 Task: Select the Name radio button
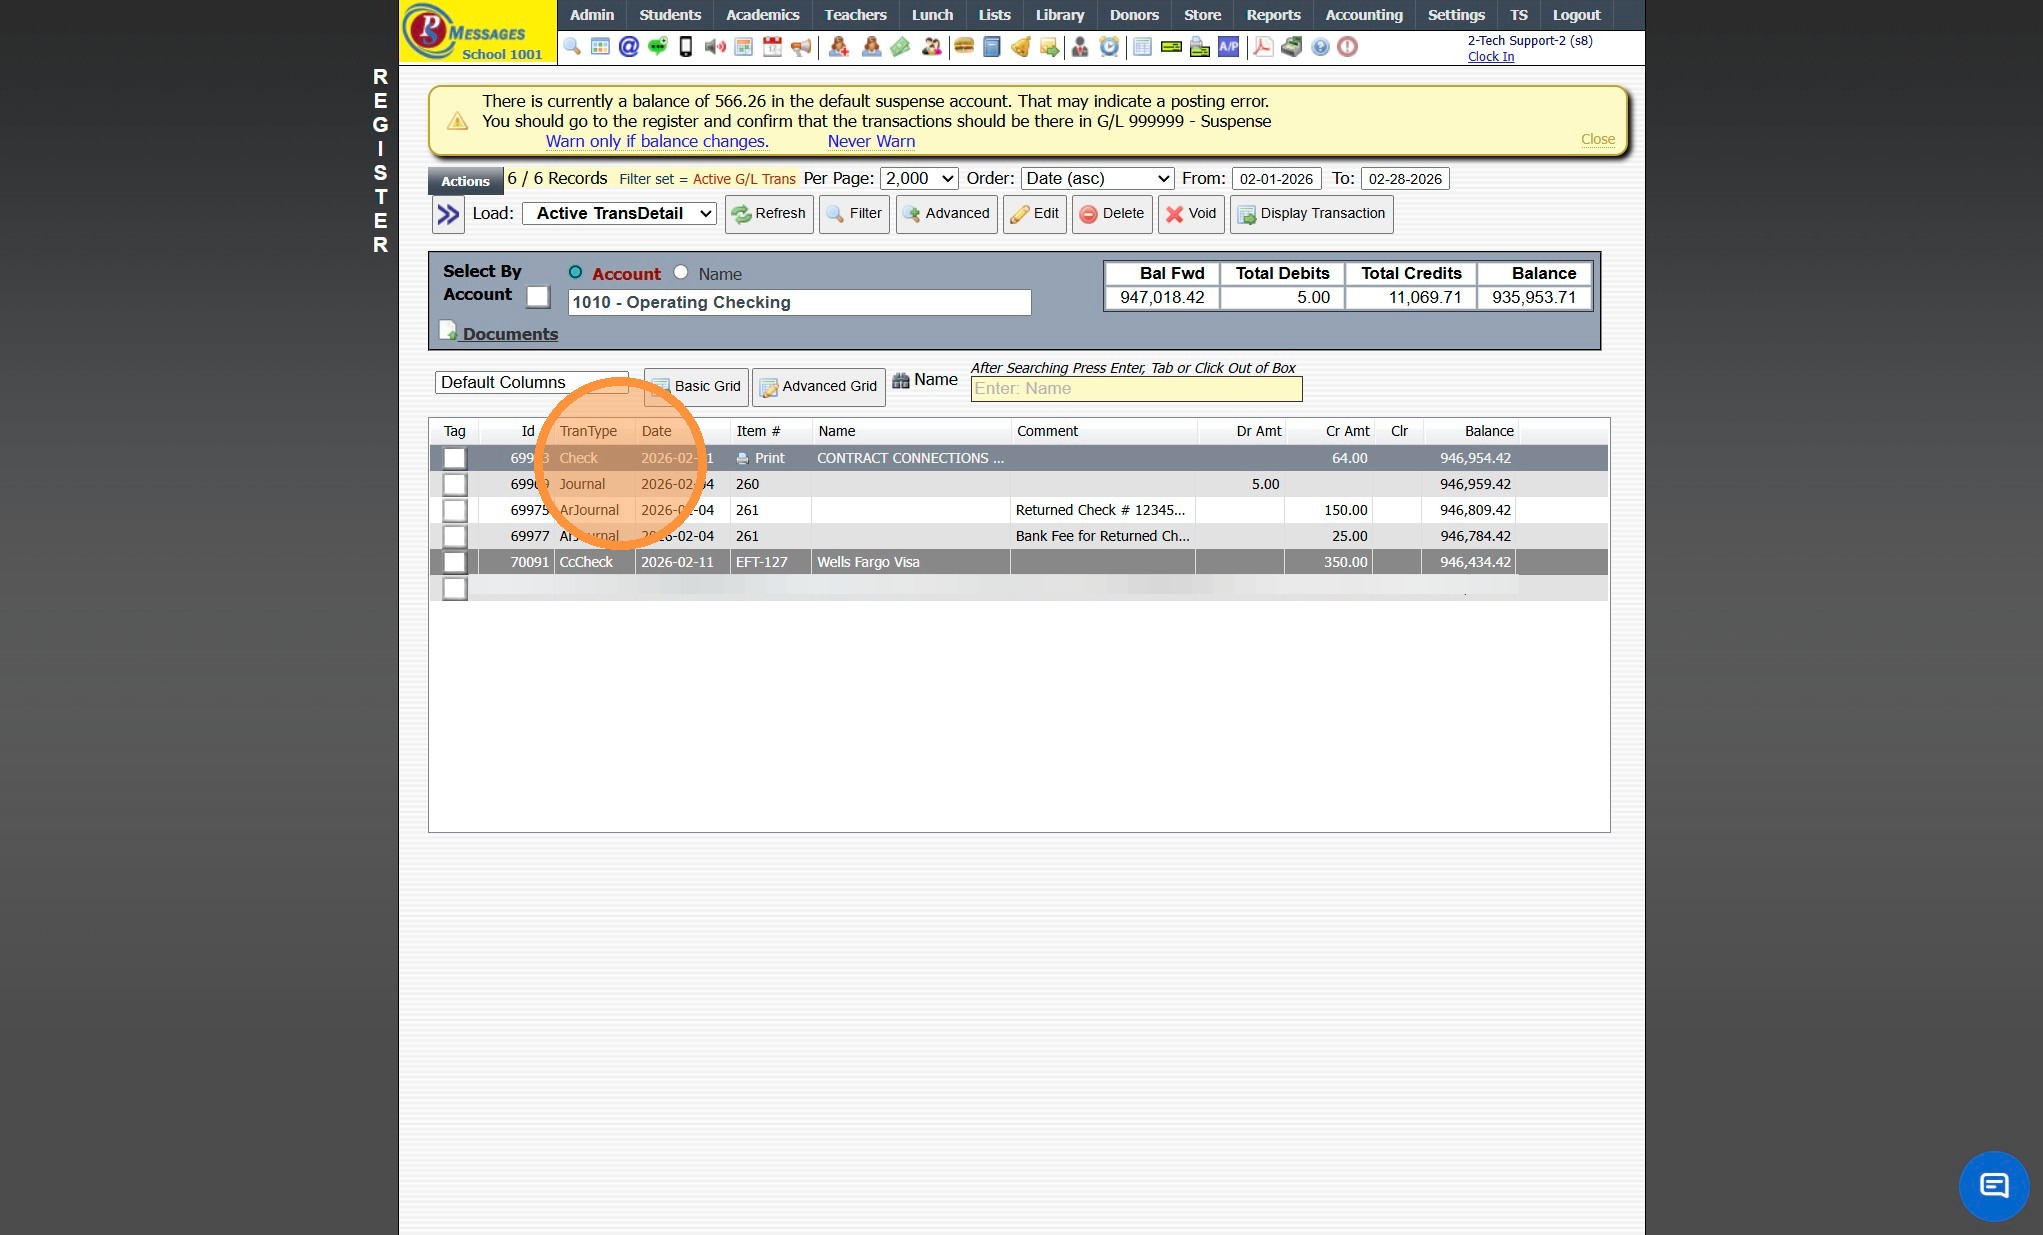point(681,272)
